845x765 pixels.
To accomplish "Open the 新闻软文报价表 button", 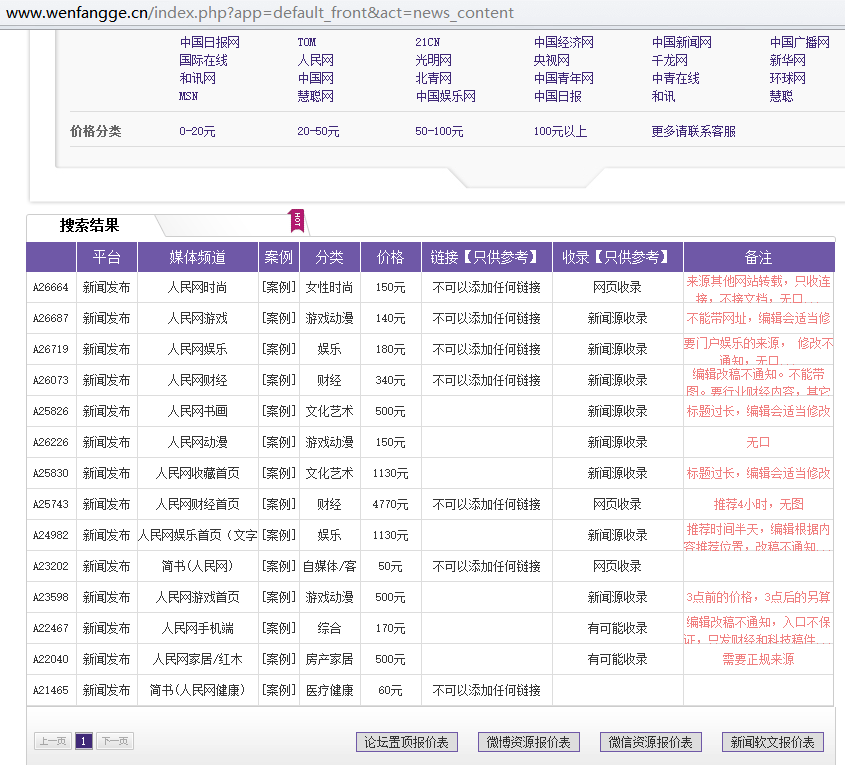I will pos(773,742).
